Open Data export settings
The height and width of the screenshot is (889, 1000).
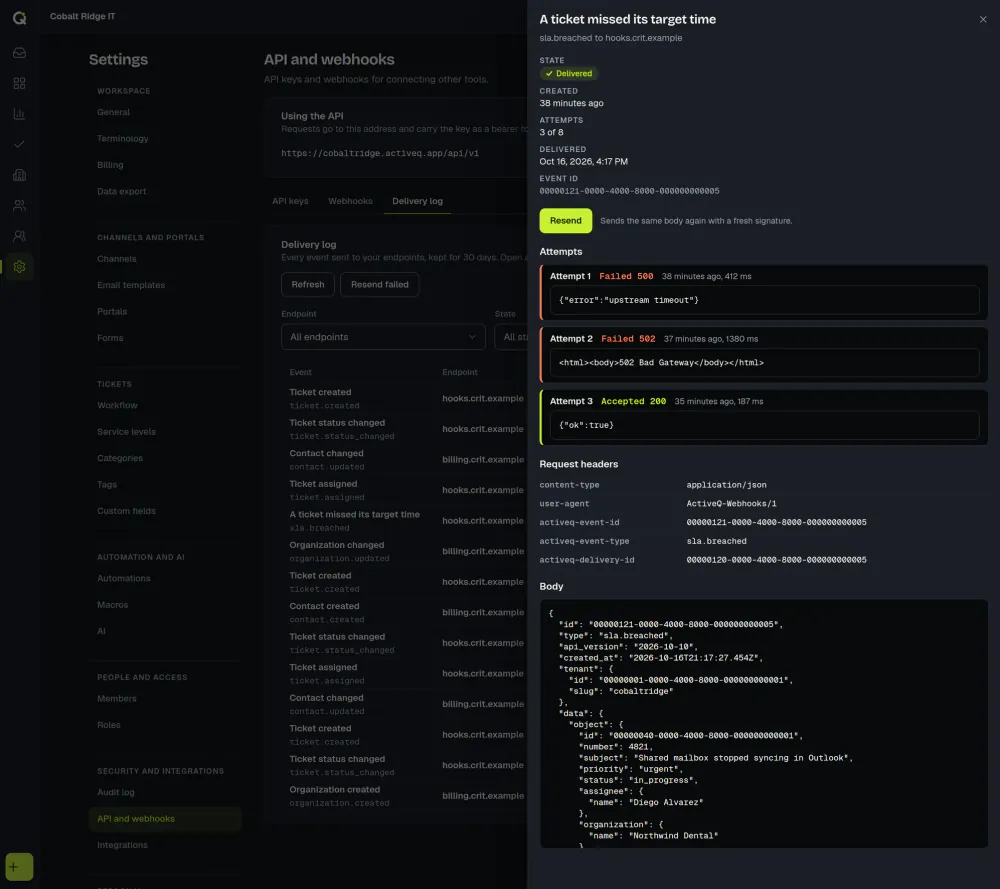(x=122, y=191)
